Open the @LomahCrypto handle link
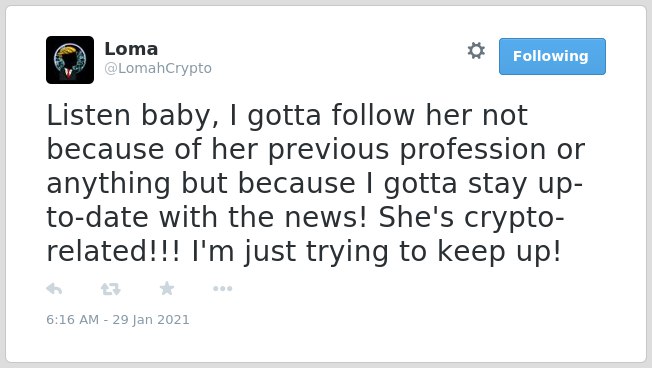Viewport: 652px width, 368px height. click(158, 68)
